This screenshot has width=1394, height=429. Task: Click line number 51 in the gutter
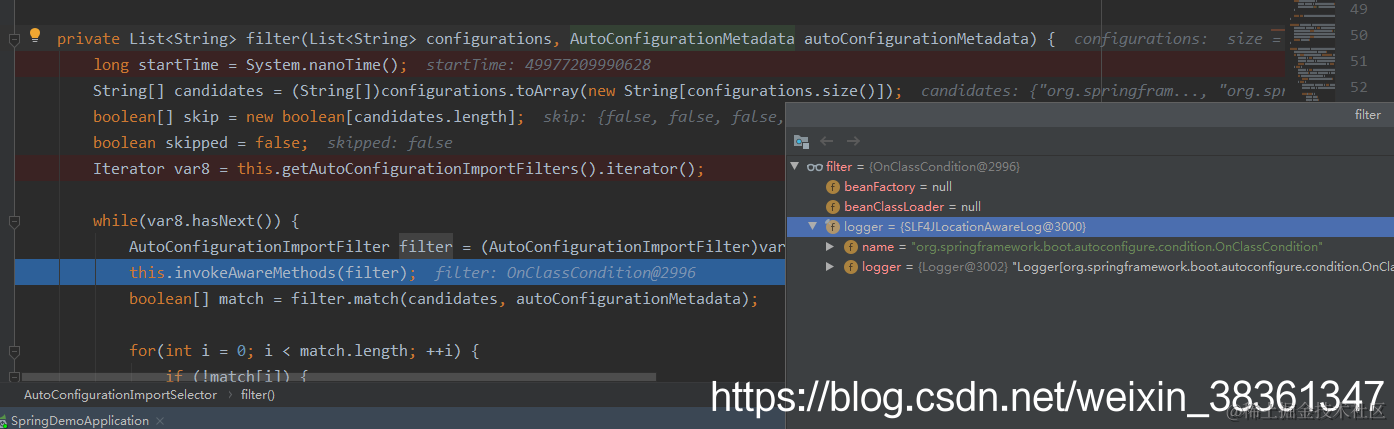click(1358, 61)
